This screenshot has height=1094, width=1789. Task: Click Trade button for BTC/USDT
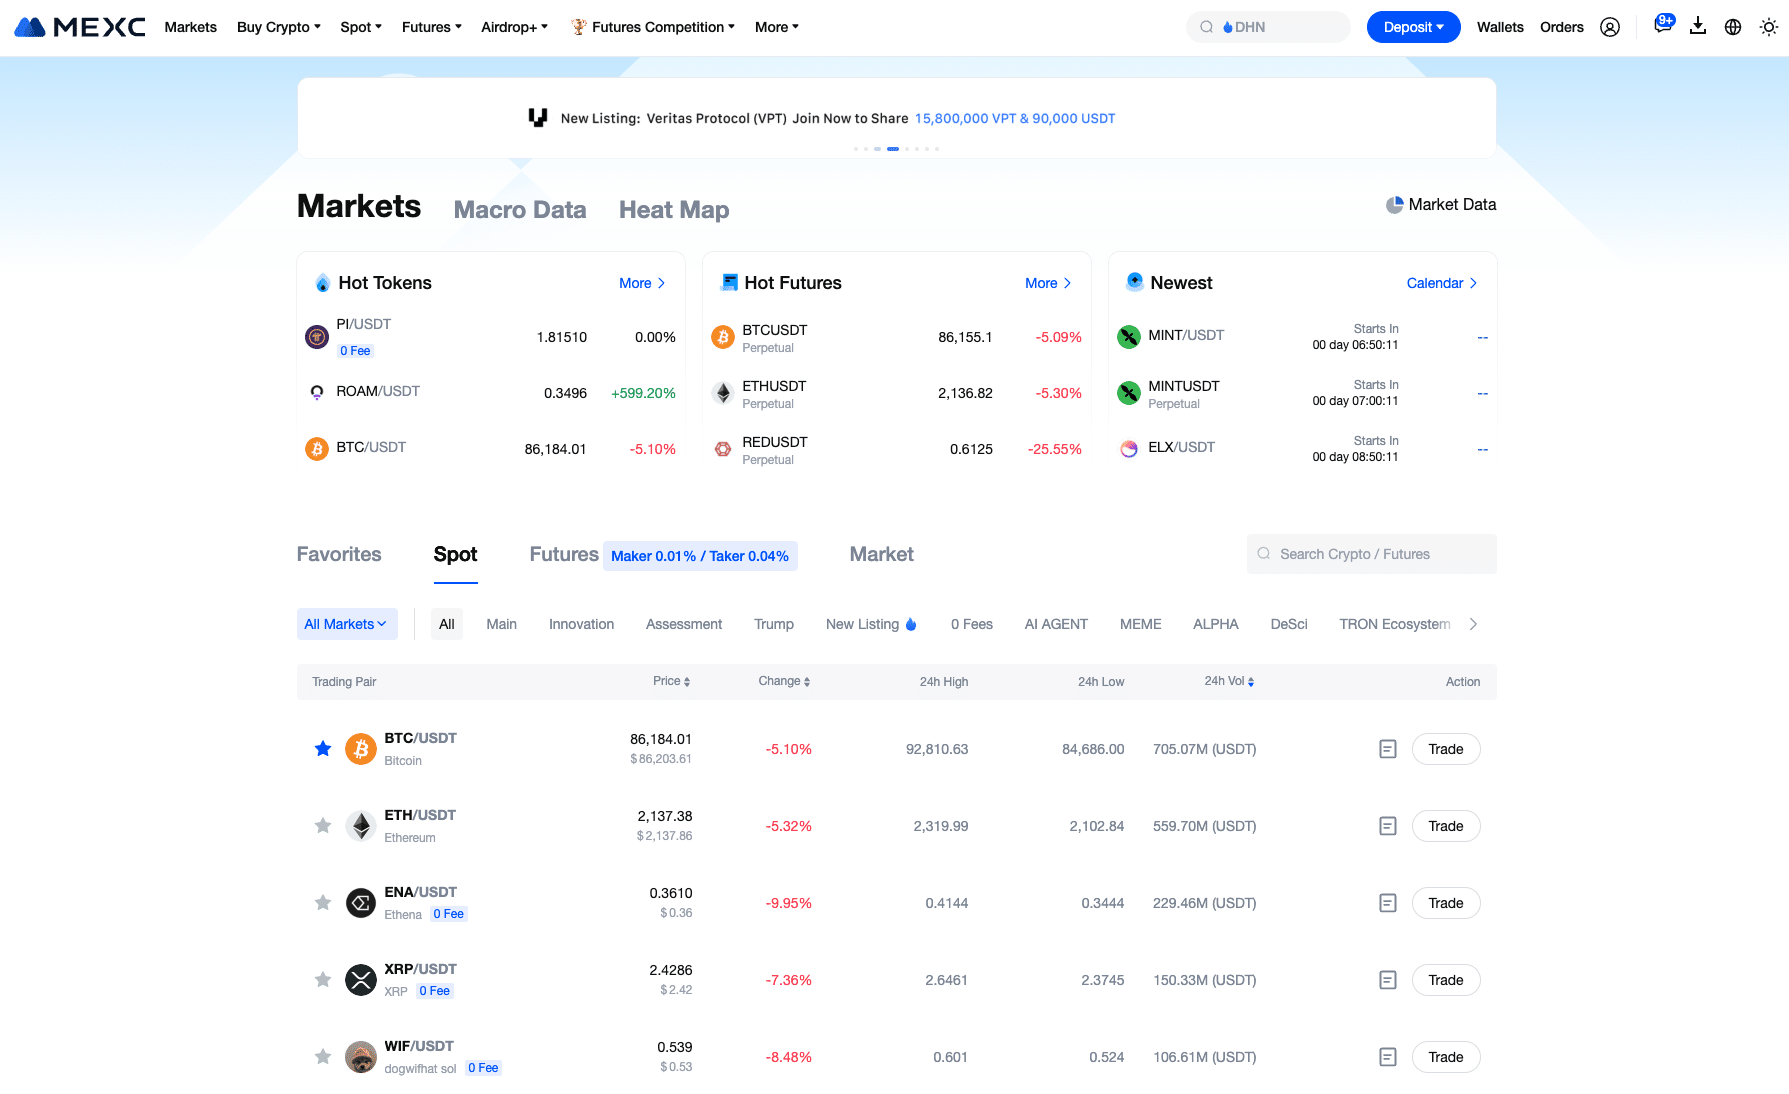1446,749
